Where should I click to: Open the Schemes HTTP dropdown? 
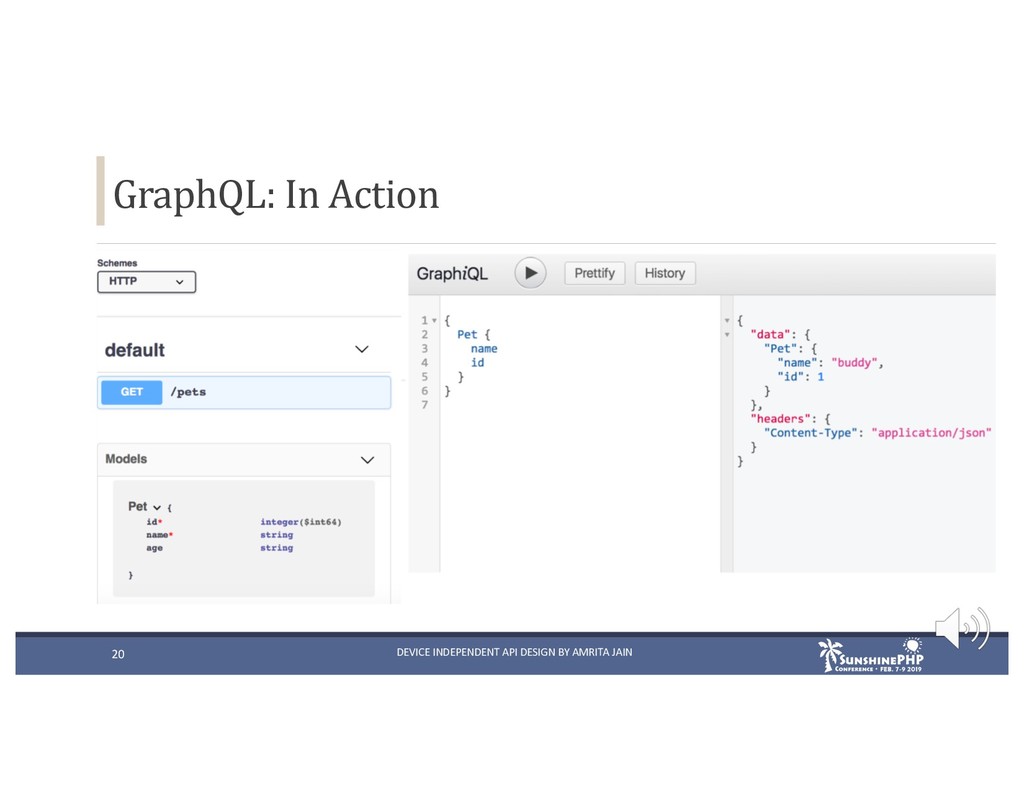[x=146, y=282]
